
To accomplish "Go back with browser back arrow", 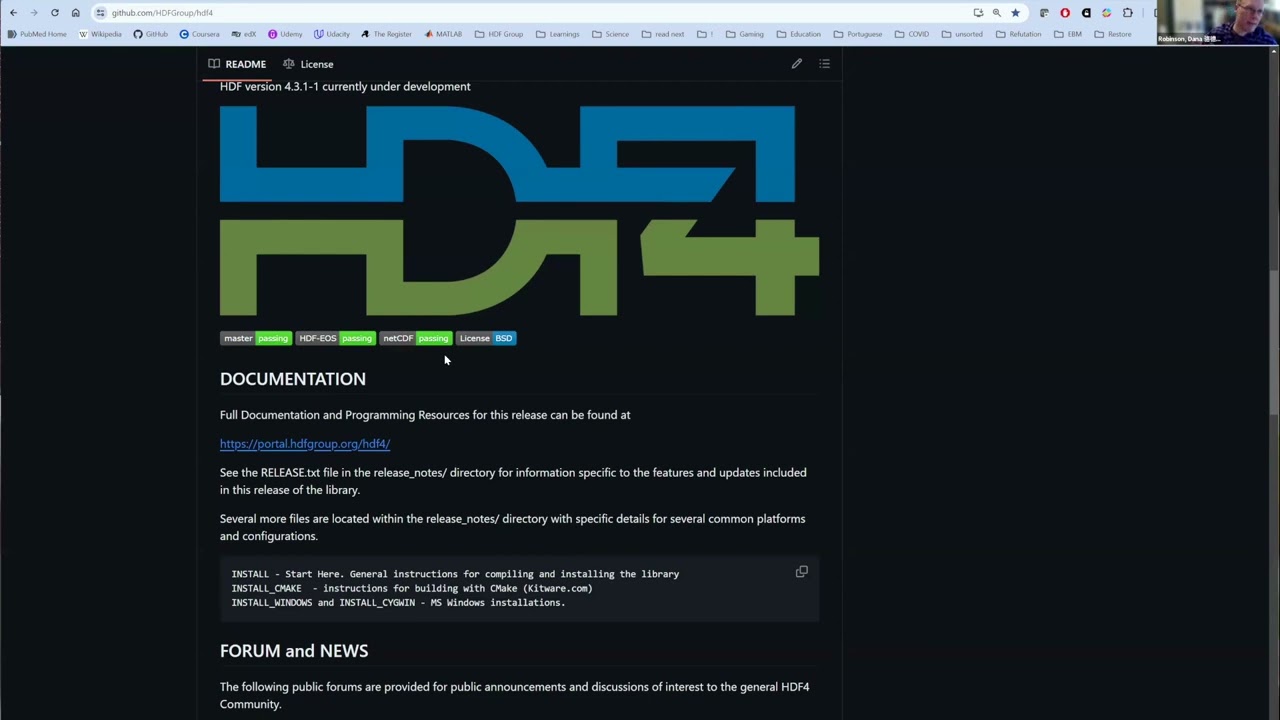I will [13, 13].
